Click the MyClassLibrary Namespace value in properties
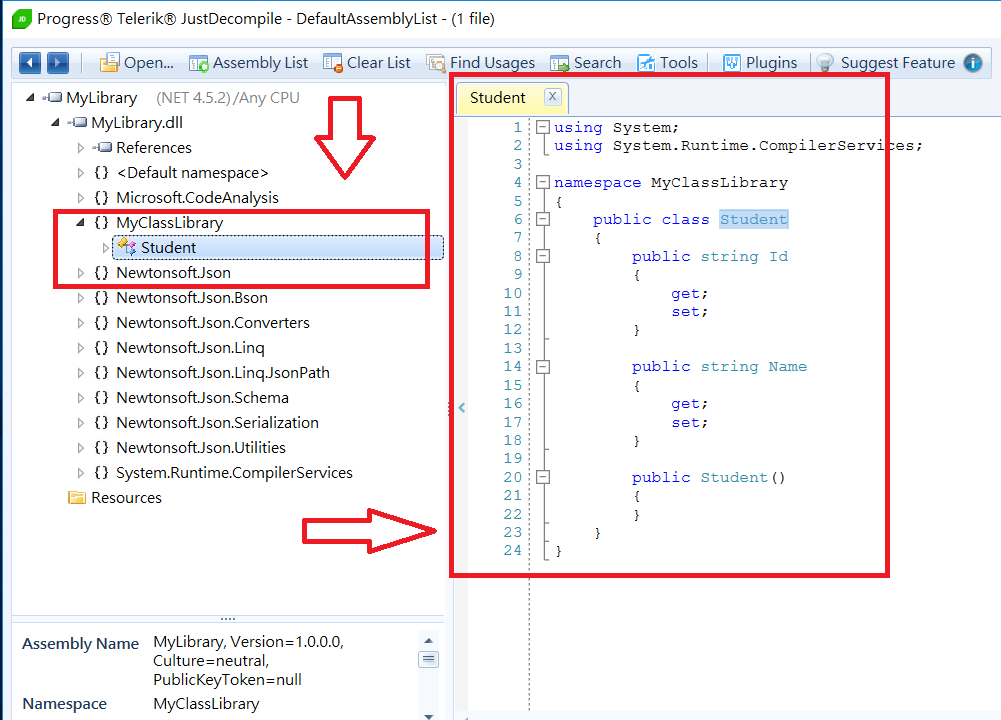This screenshot has width=1001, height=720. 206,703
